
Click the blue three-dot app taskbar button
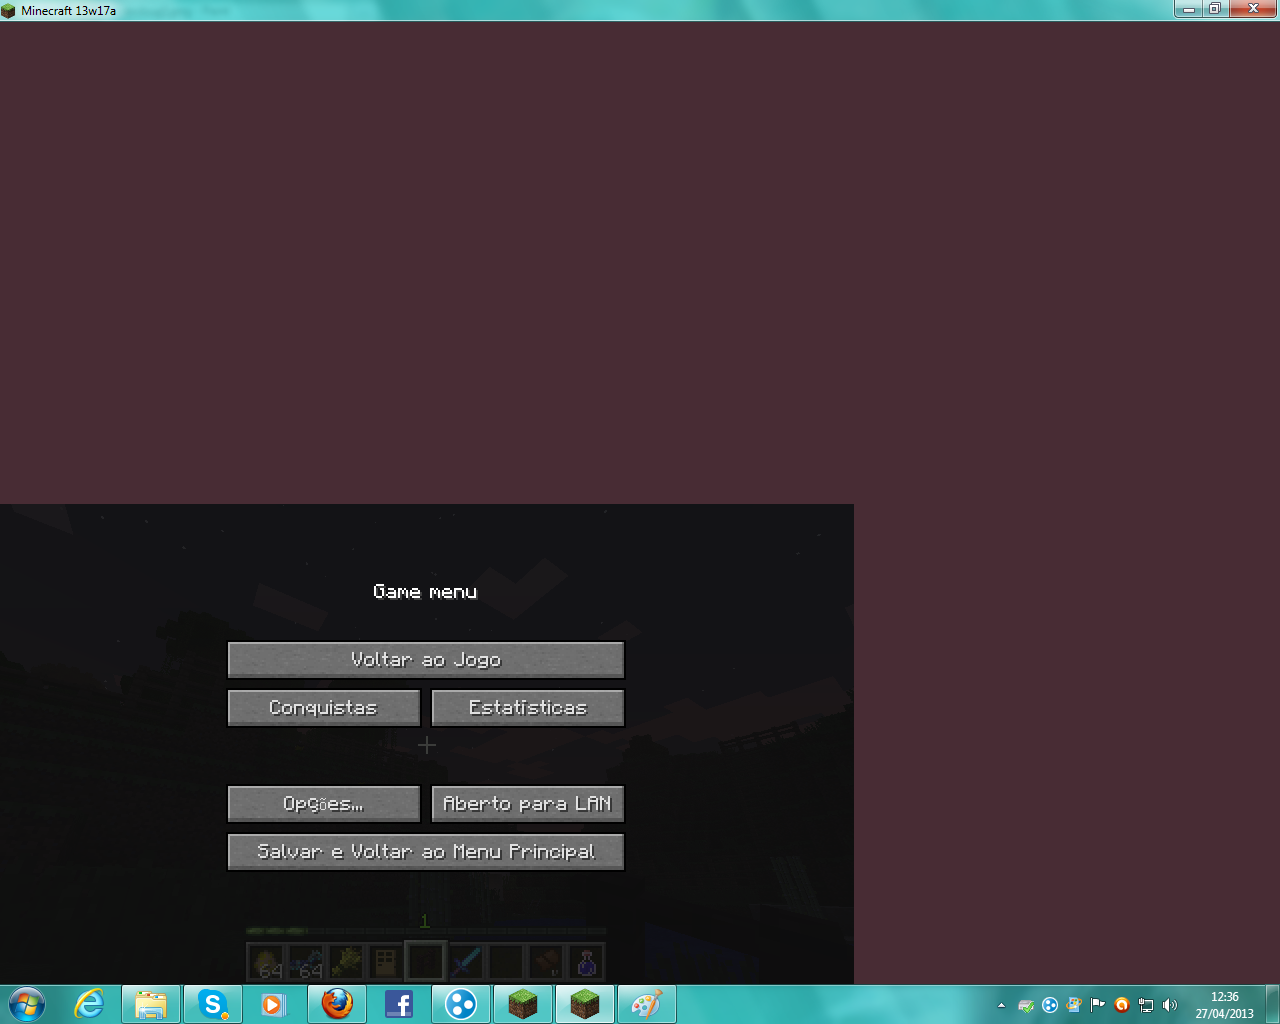pyautogui.click(x=461, y=1004)
